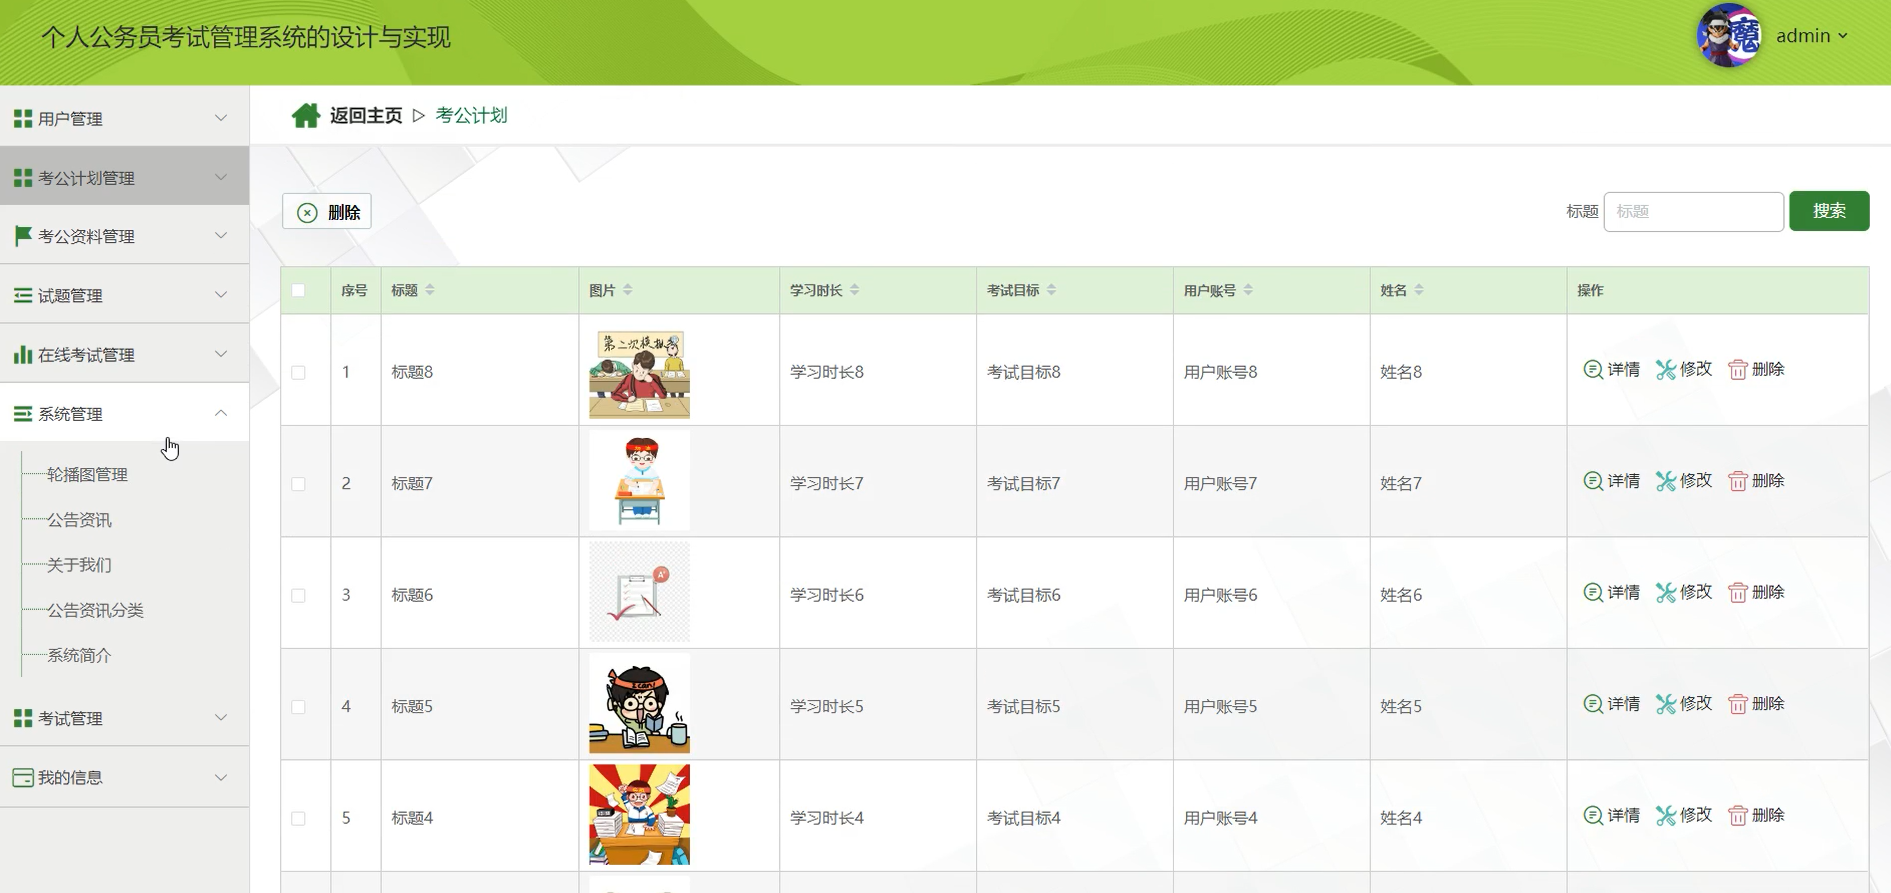The height and width of the screenshot is (893, 1891).
Task: Expand 考试管理 menu chevron
Action: [221, 718]
